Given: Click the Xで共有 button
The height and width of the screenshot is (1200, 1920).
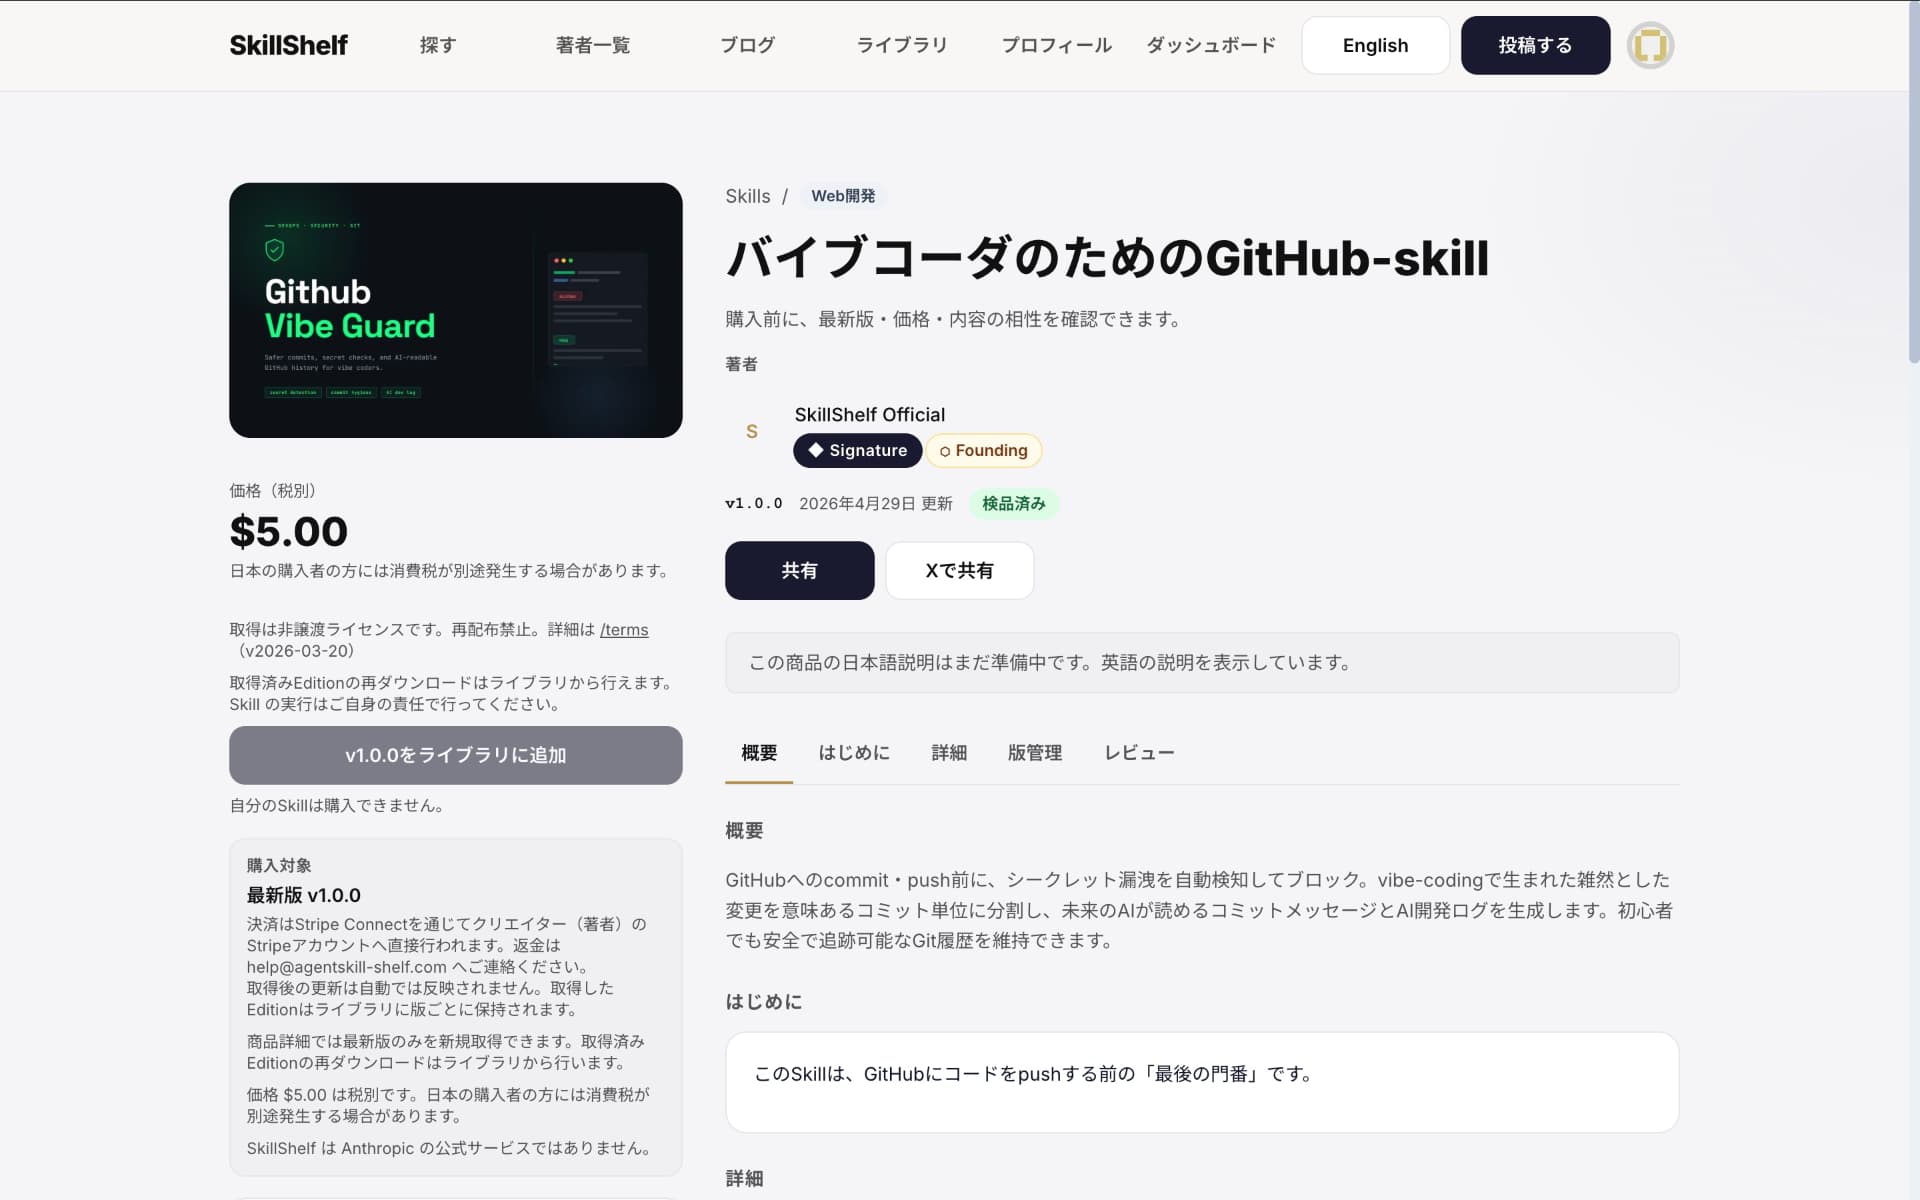Looking at the screenshot, I should click(x=959, y=570).
